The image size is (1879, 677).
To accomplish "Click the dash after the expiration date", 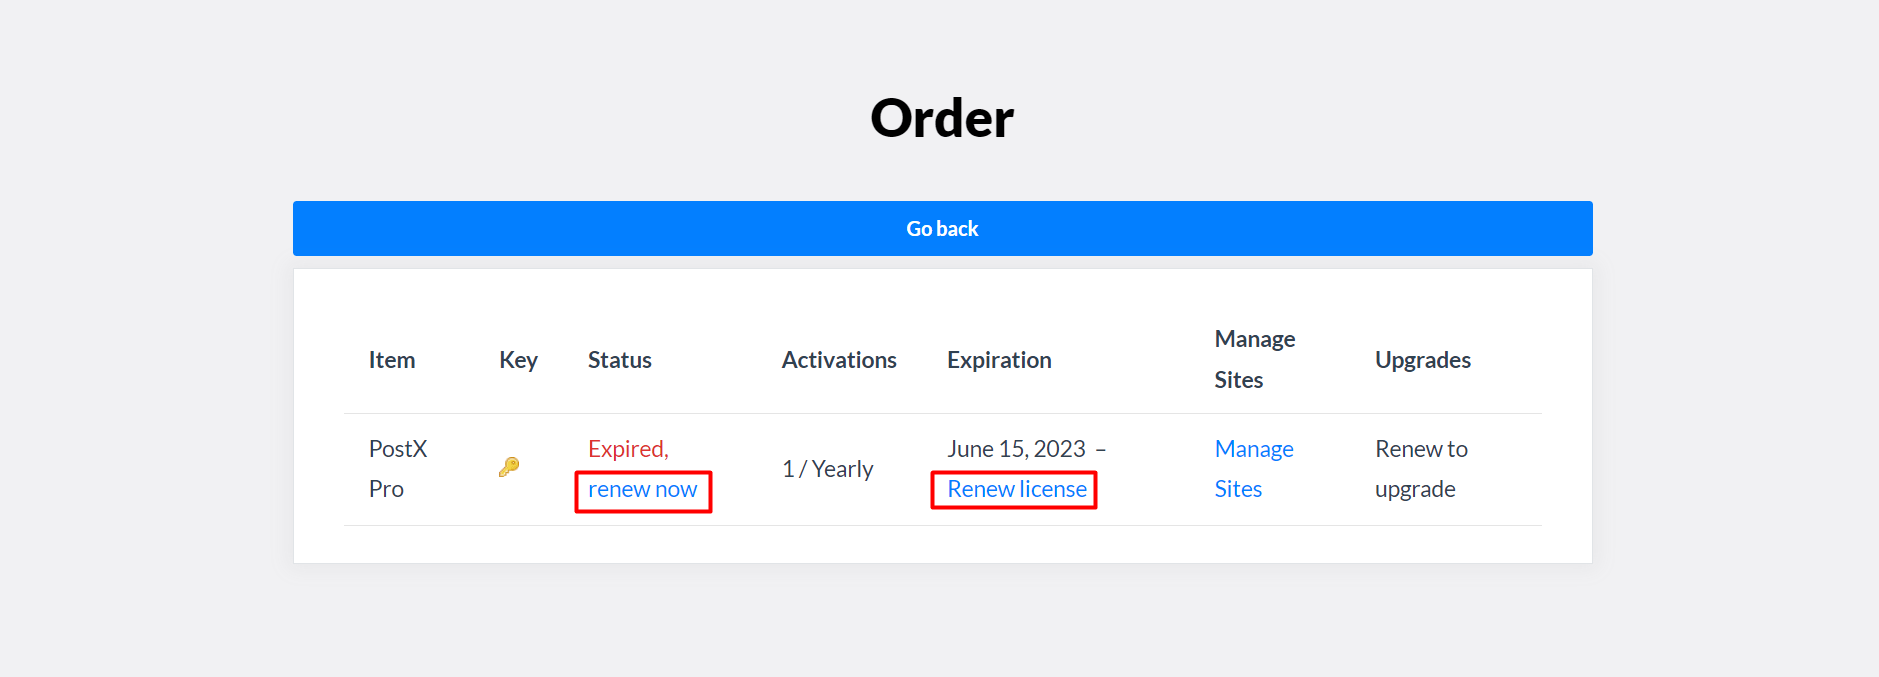I will coord(1100,450).
